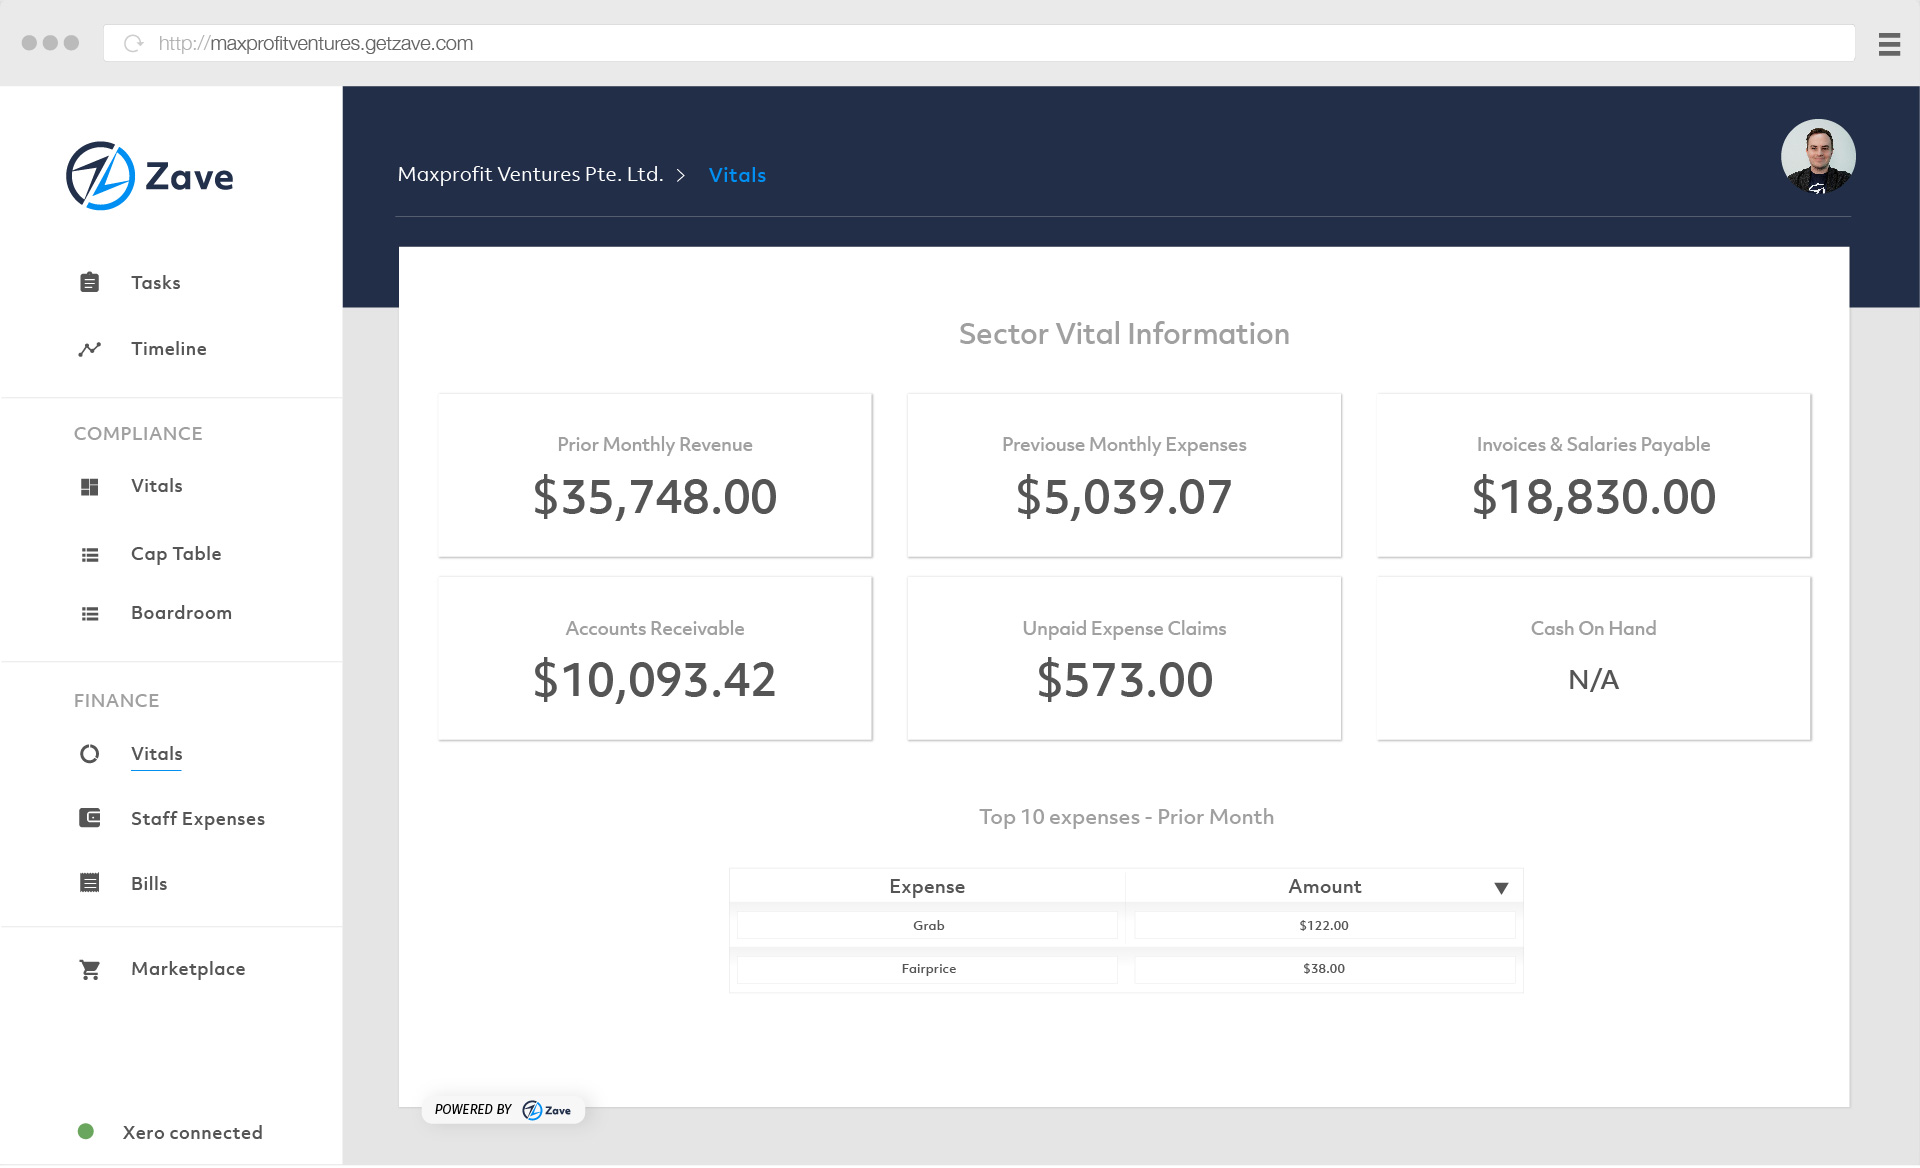
Task: Click the Compliance Vitals grid icon
Action: click(89, 487)
